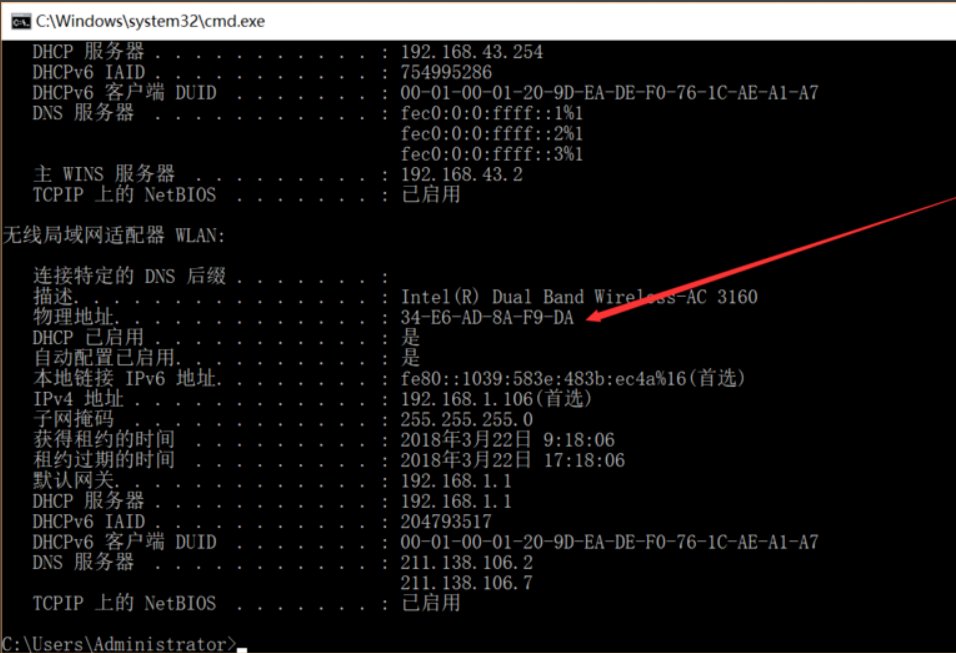Click the 无线局域网适配器 WLAN heading

point(115,236)
